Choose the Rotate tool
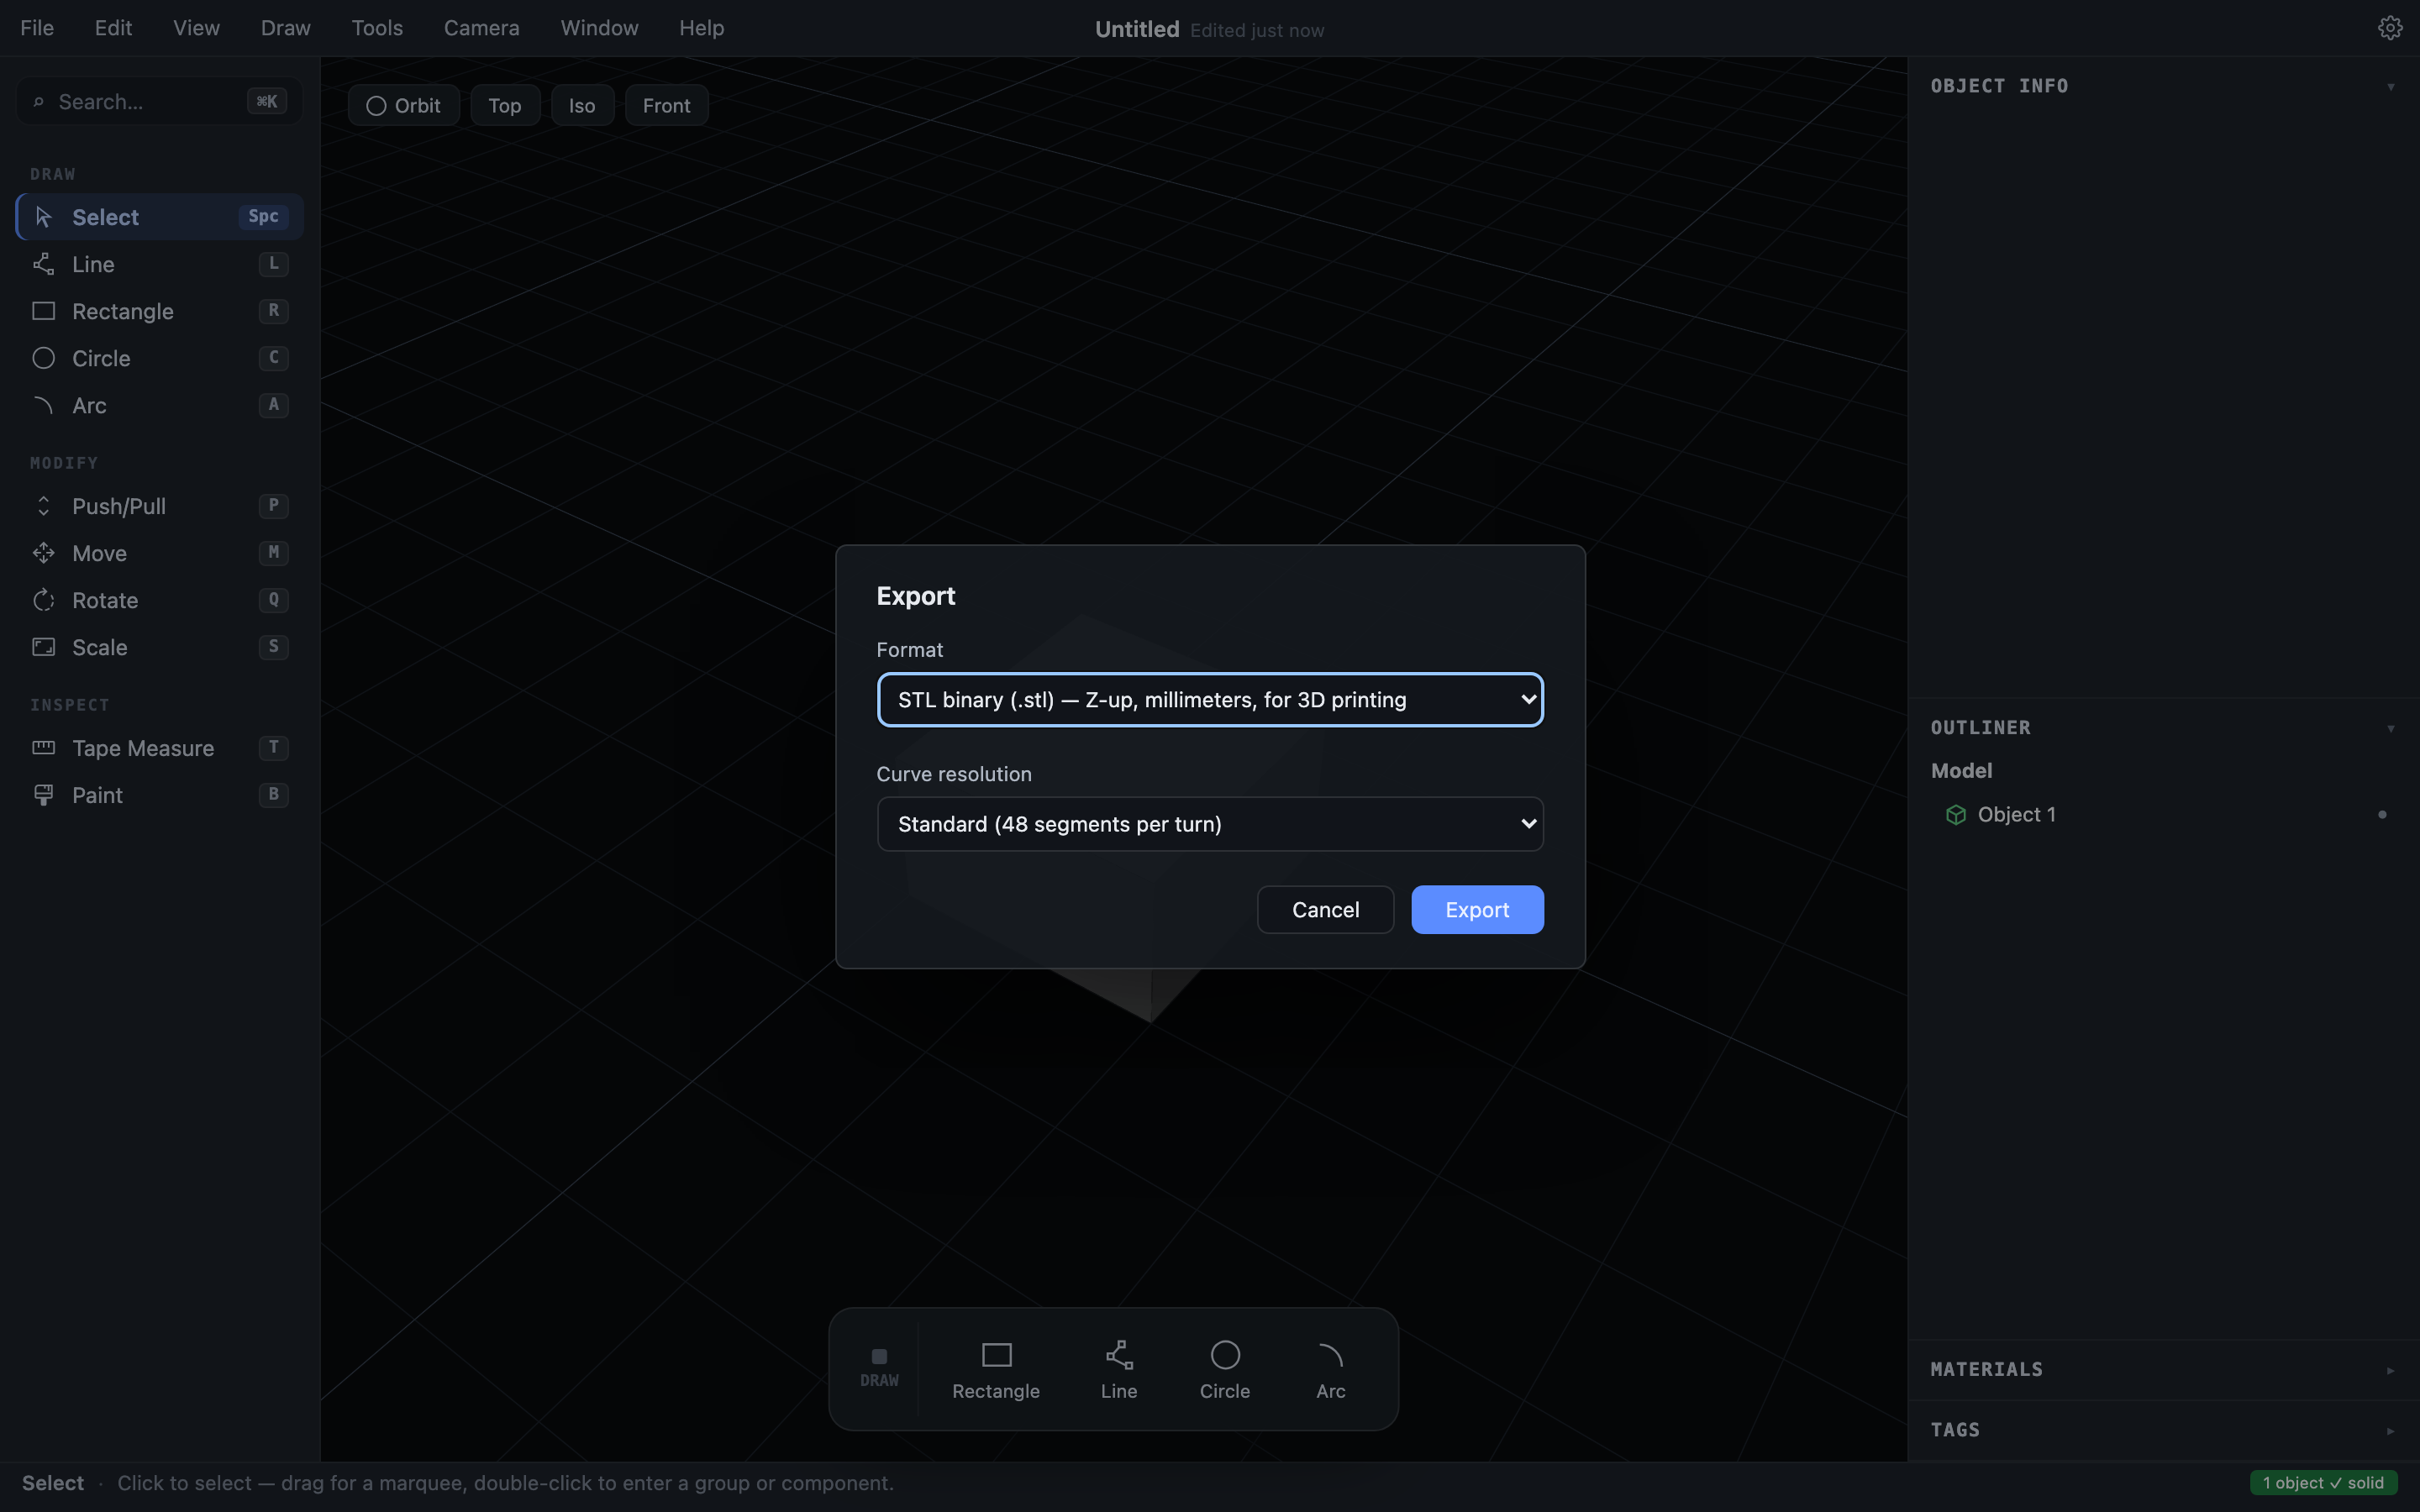The image size is (2420, 1512). (x=160, y=600)
